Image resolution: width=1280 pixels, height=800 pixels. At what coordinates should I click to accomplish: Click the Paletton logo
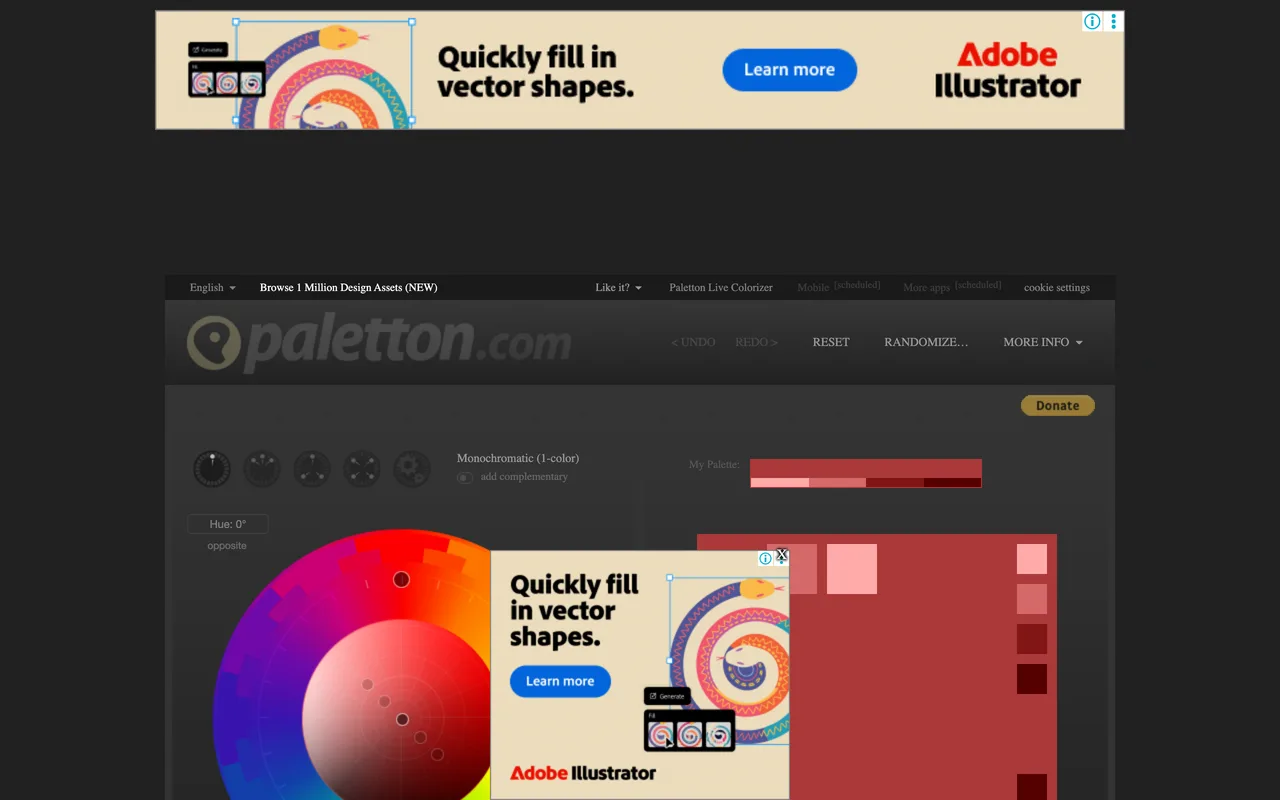click(379, 343)
